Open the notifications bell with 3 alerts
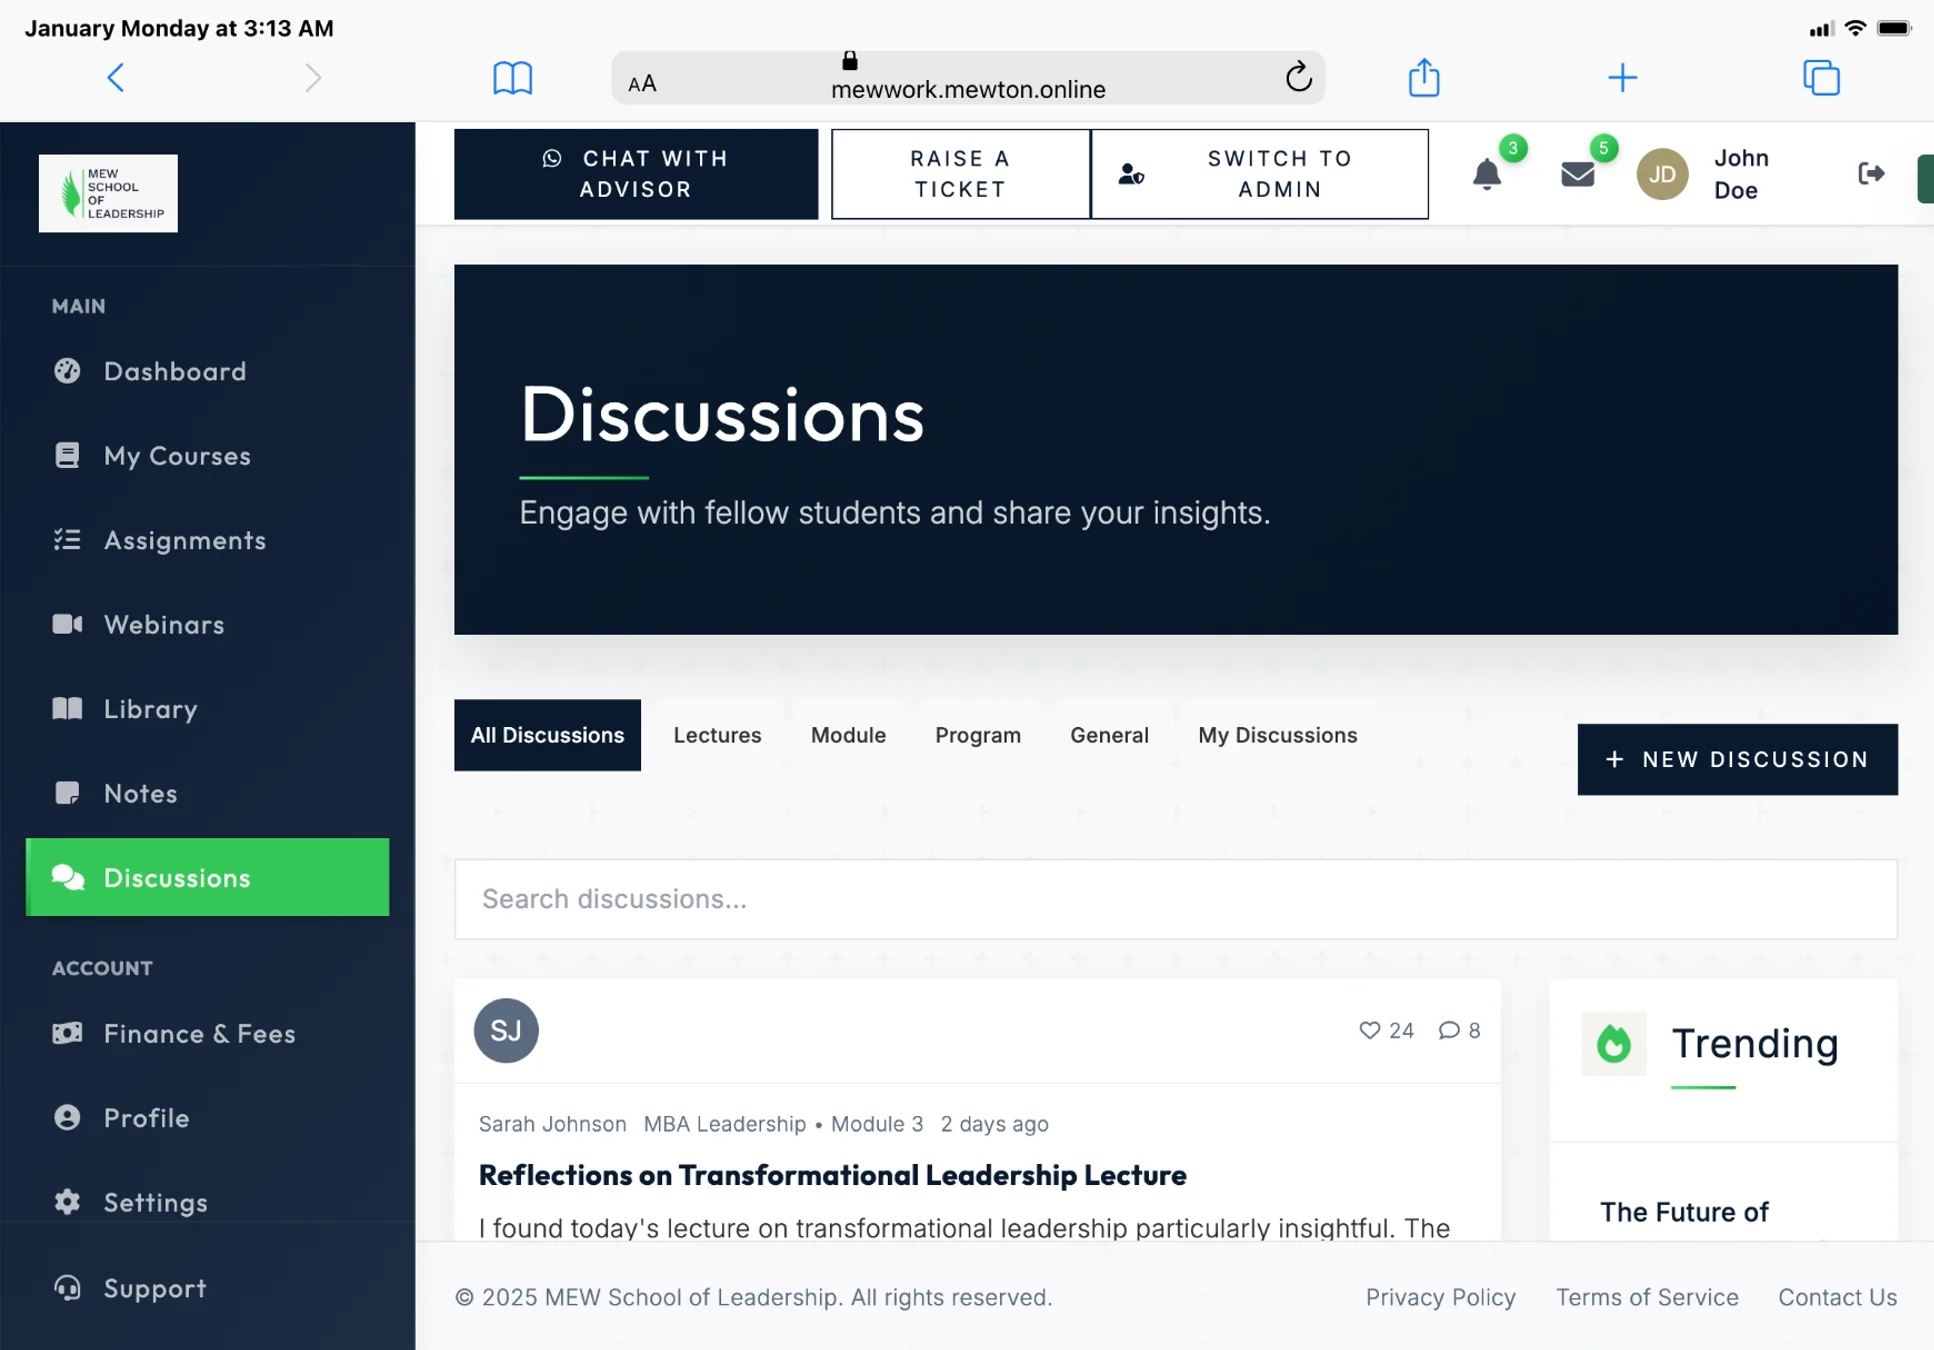This screenshot has height=1350, width=1934. pos(1487,174)
